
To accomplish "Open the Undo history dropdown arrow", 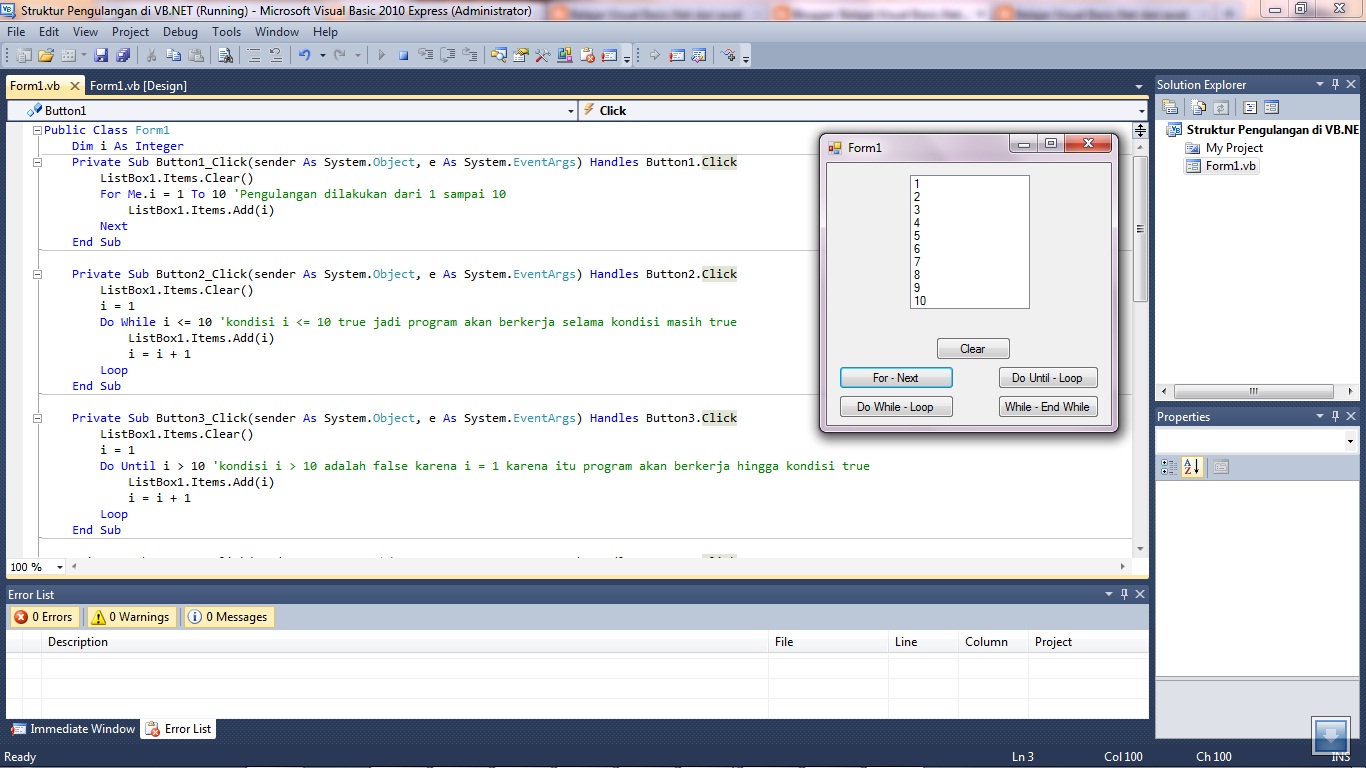I will [322, 55].
